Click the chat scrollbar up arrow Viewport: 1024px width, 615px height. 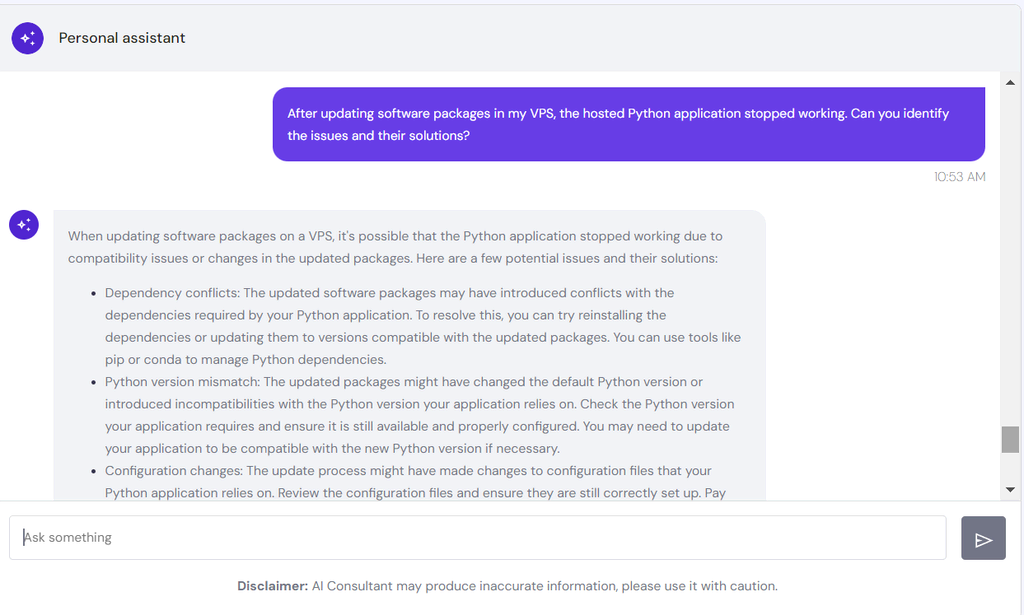click(1010, 82)
